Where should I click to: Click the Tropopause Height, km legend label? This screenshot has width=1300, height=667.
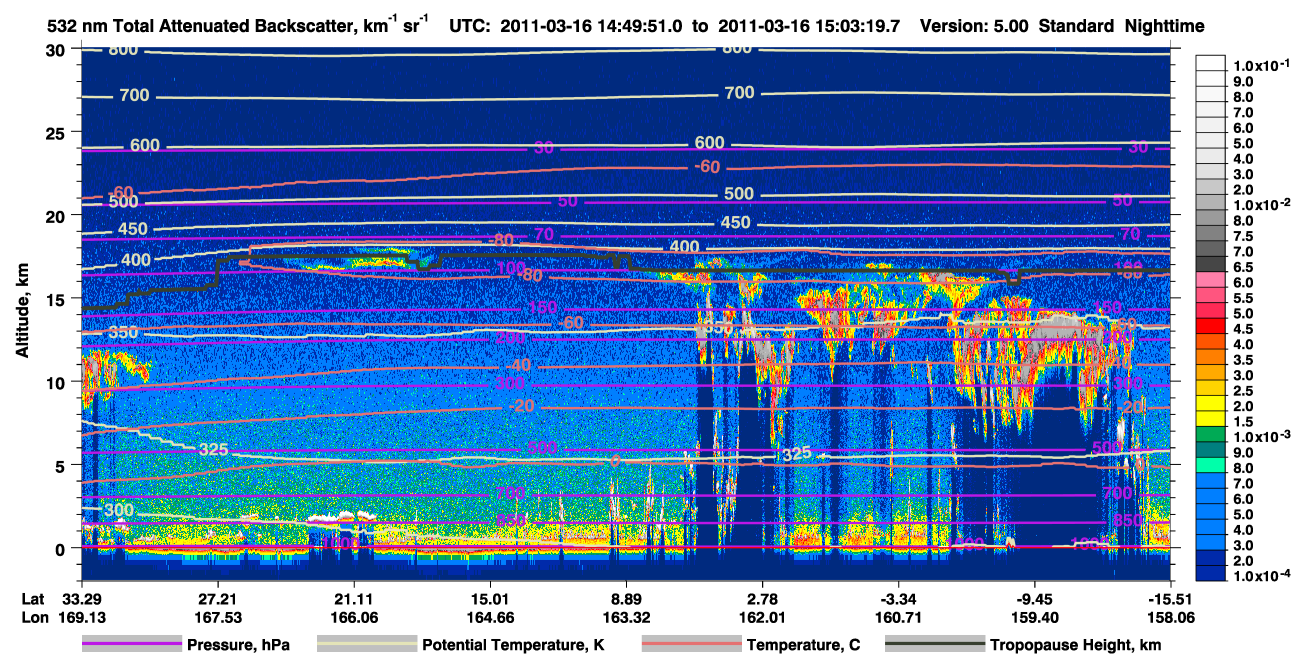pyautogui.click(x=1075, y=645)
